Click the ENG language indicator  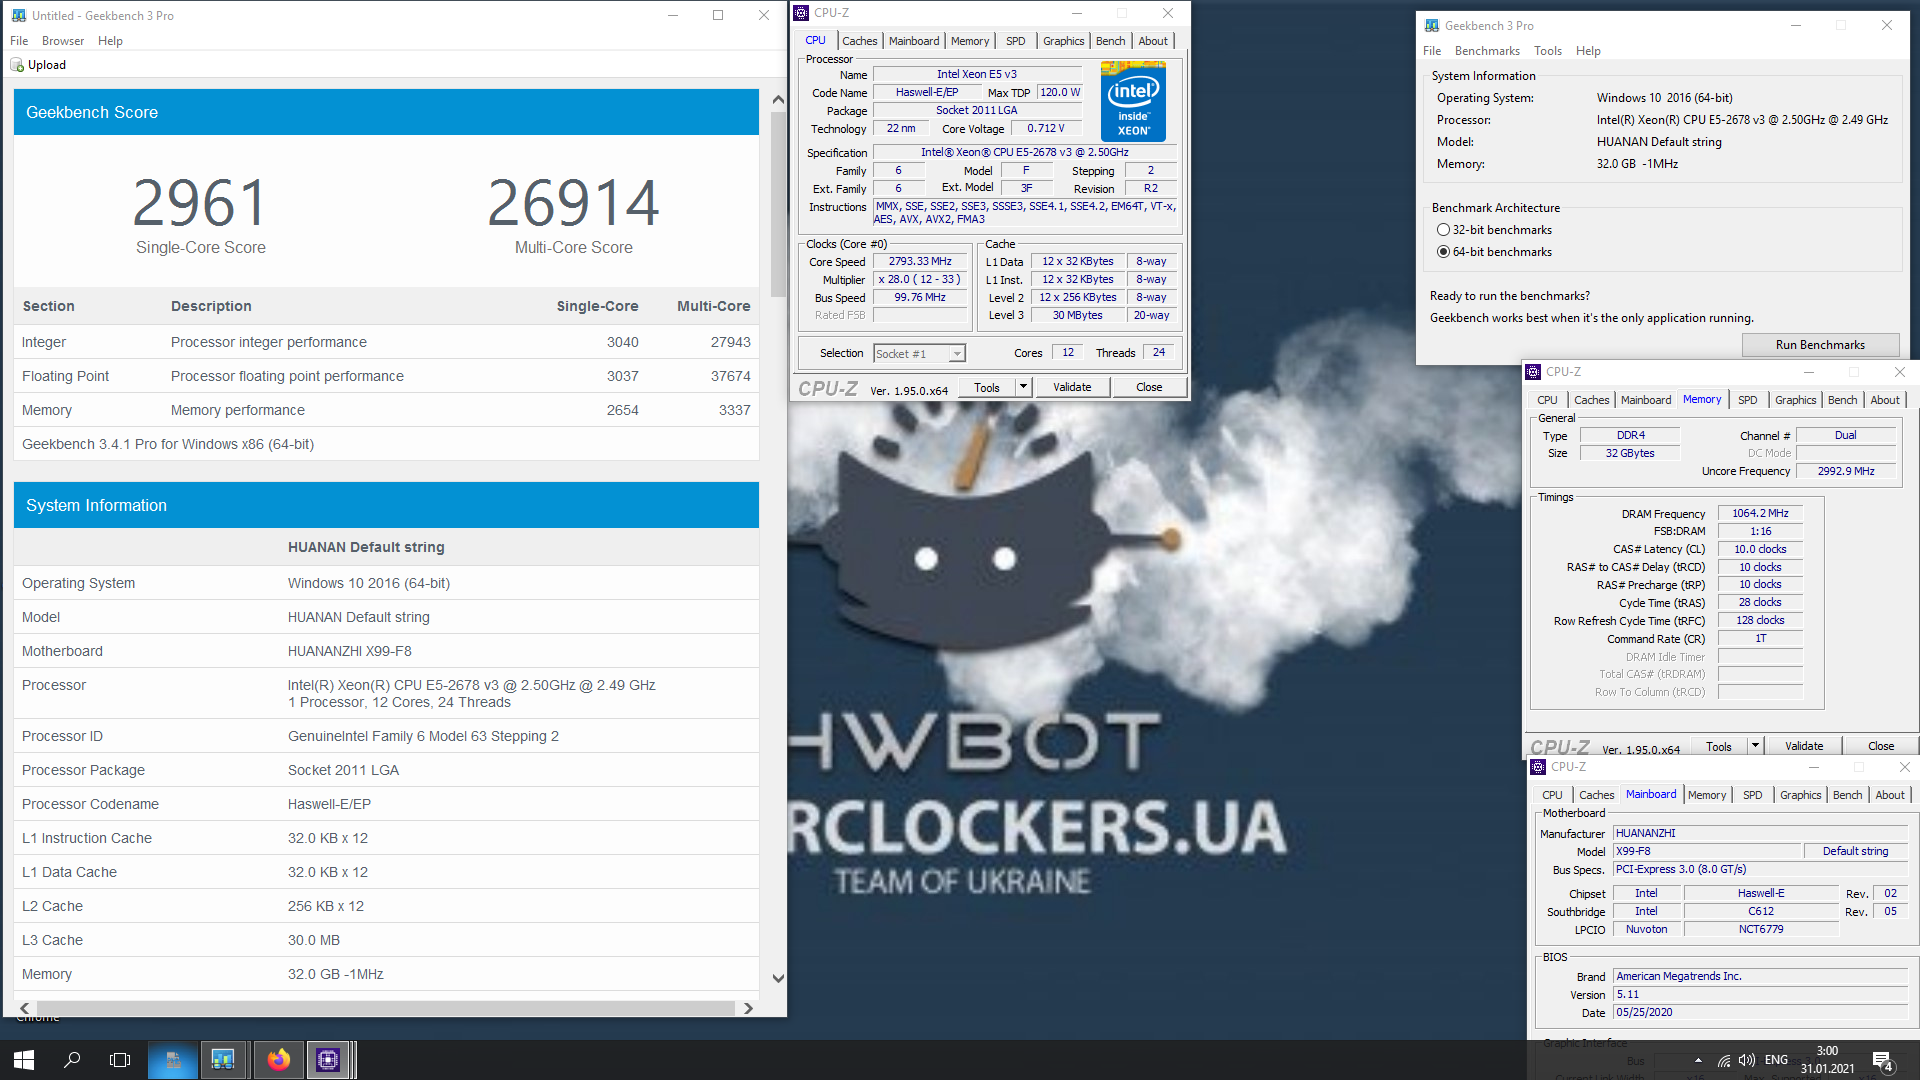pyautogui.click(x=1776, y=1060)
